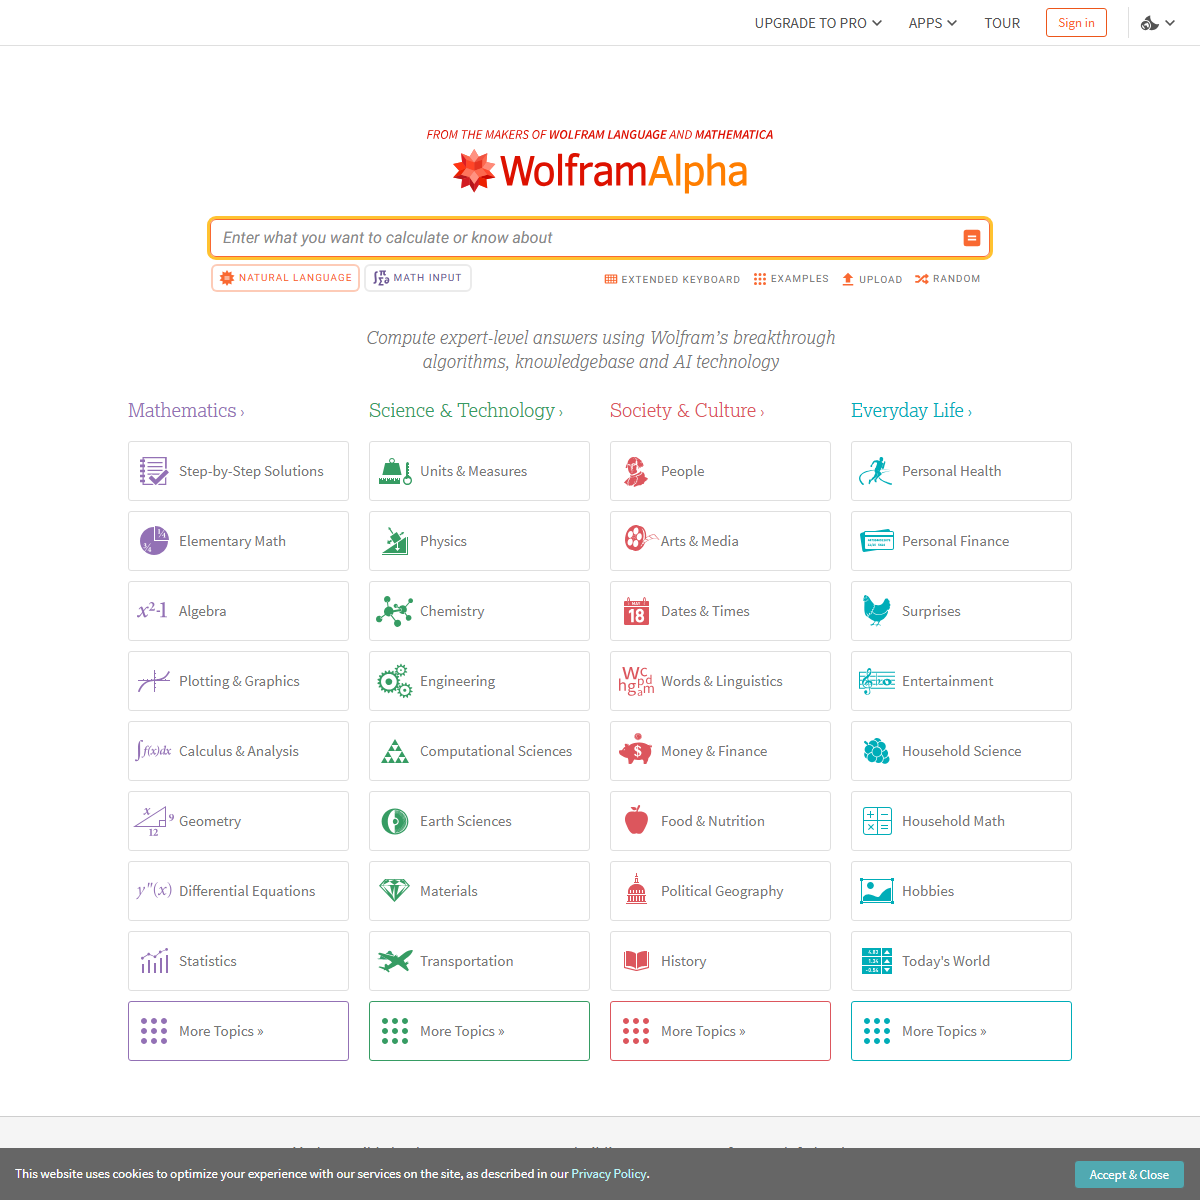1200x1200 pixels.
Task: Open the Household Science topic
Action: pos(961,751)
